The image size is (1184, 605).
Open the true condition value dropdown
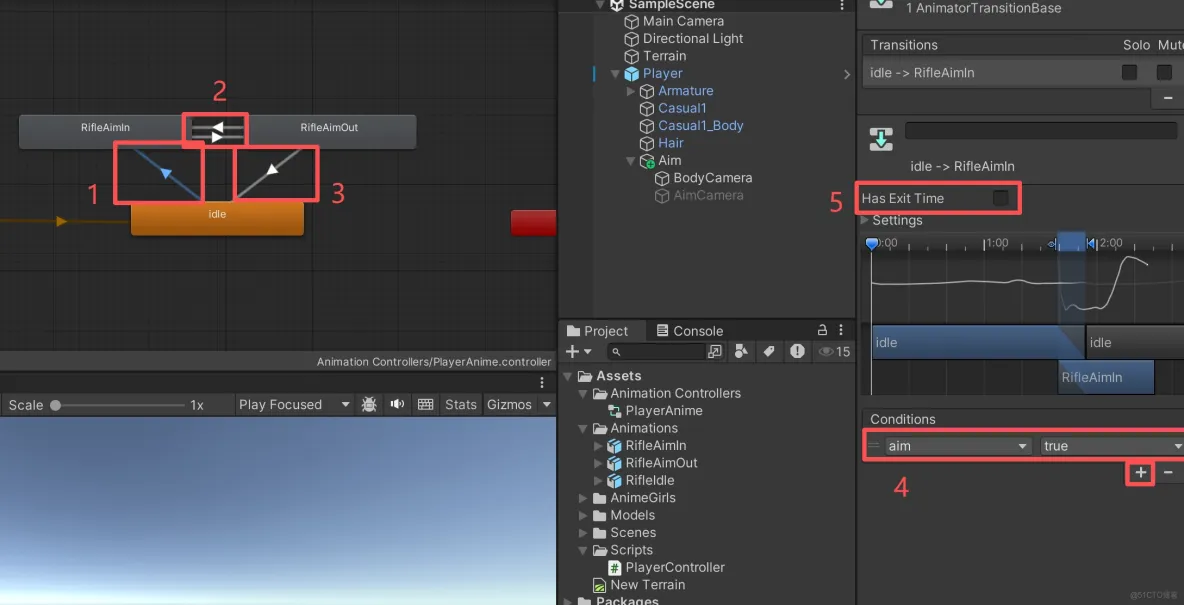[1110, 446]
